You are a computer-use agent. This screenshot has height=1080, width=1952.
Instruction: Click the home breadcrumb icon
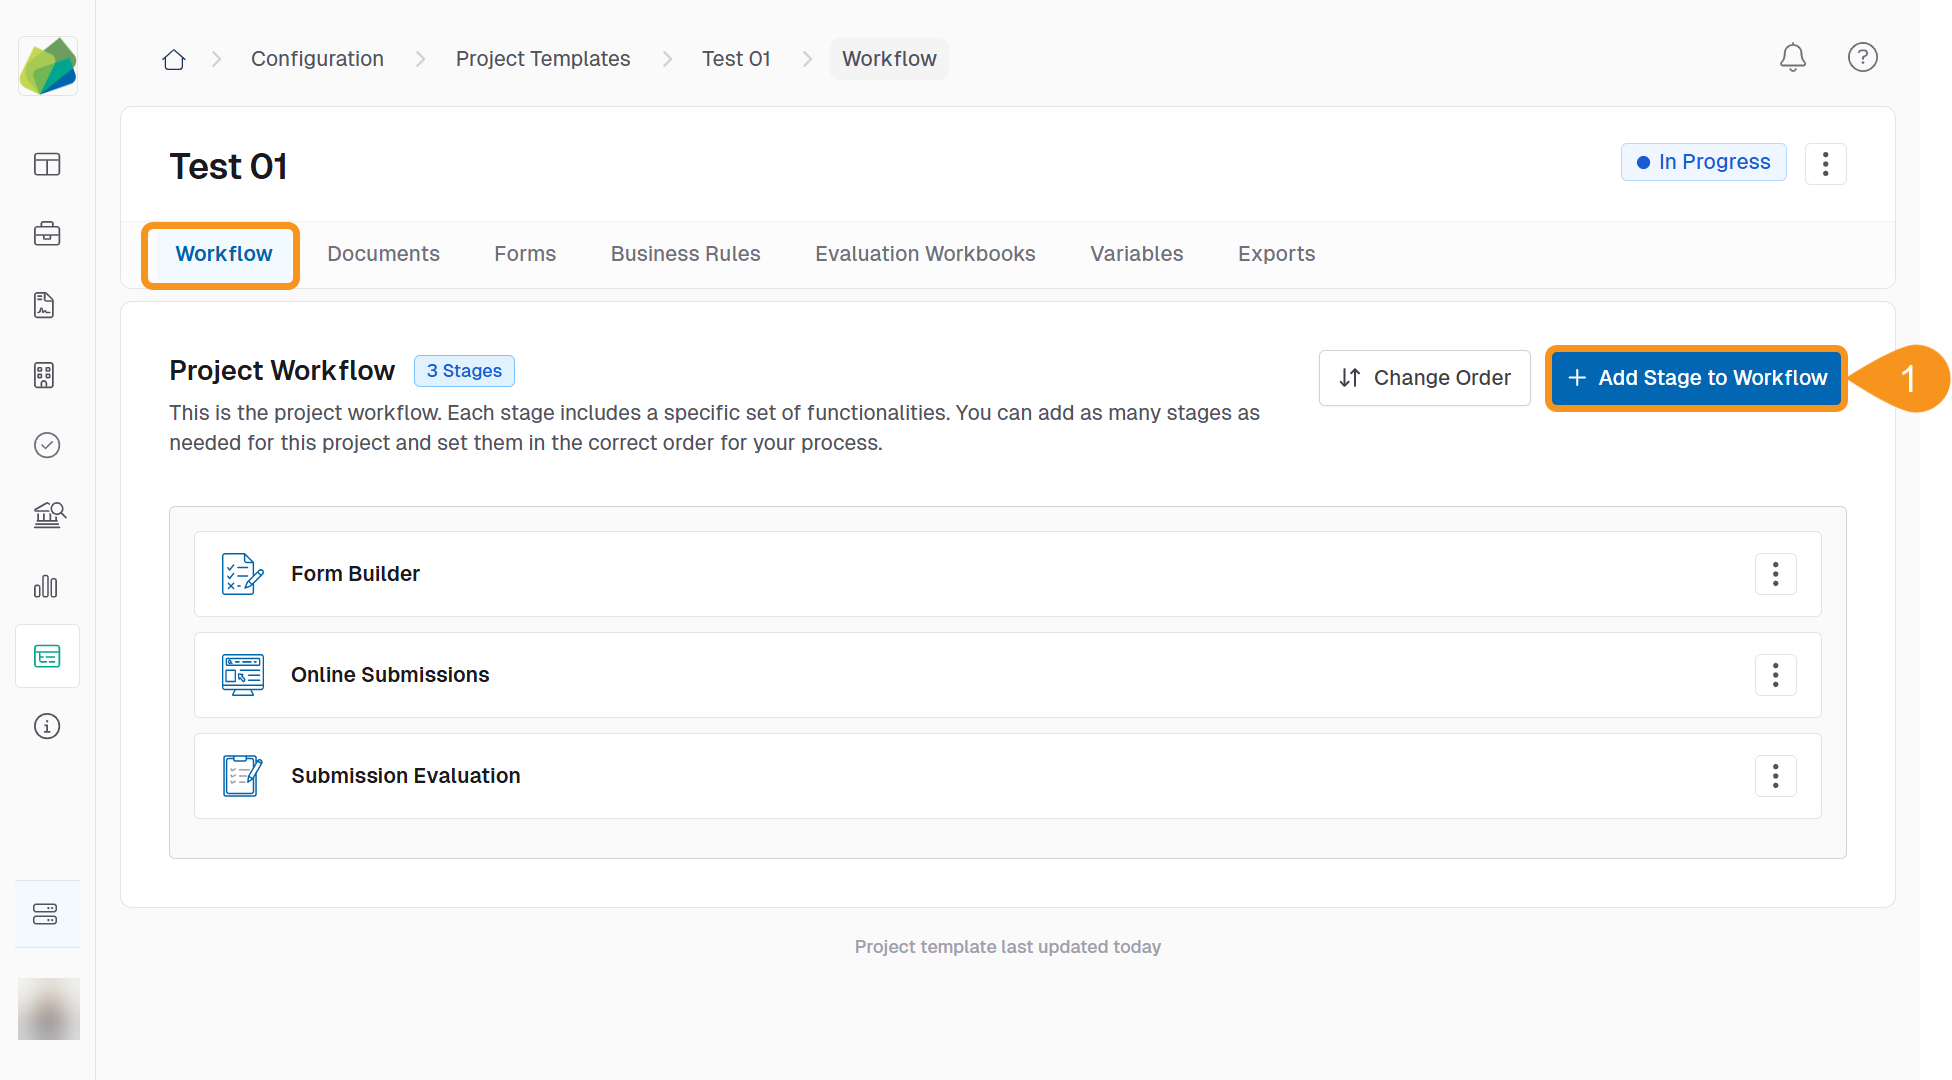click(x=174, y=59)
